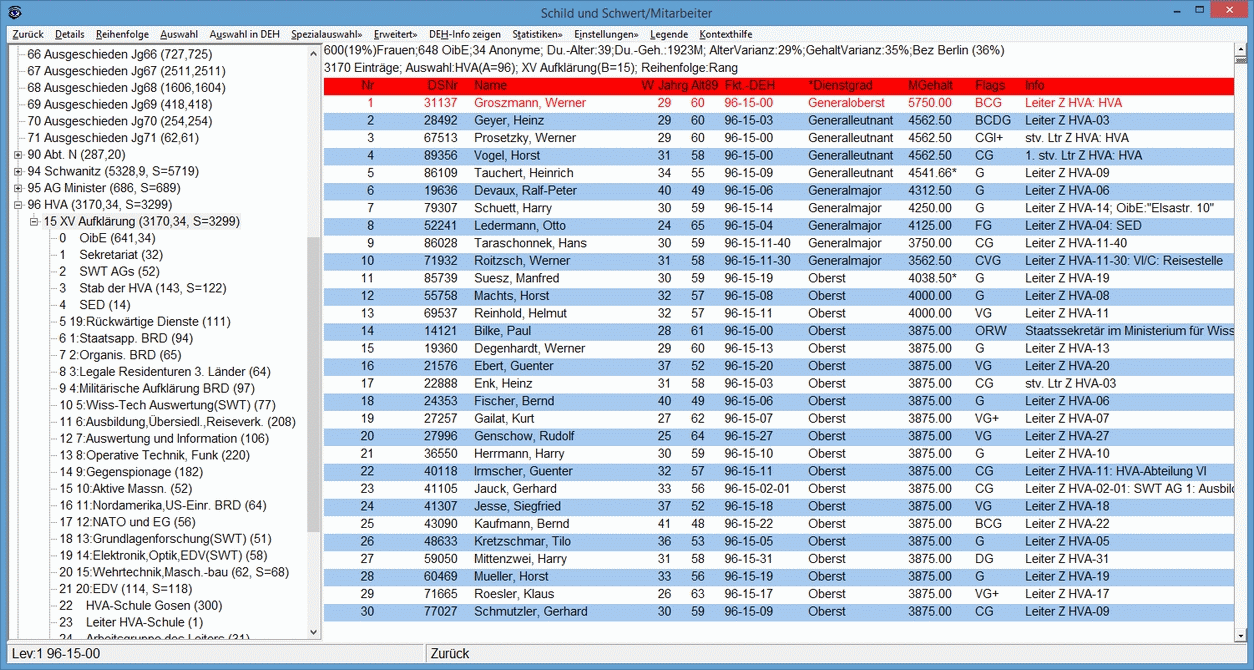Select tree item 66 Ausgeschieden Jg66
The height and width of the screenshot is (670, 1254).
(x=120, y=55)
